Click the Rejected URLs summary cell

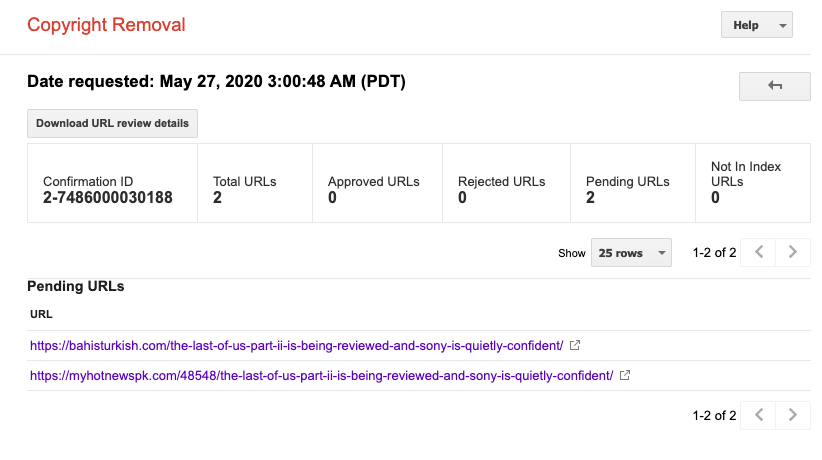(506, 183)
